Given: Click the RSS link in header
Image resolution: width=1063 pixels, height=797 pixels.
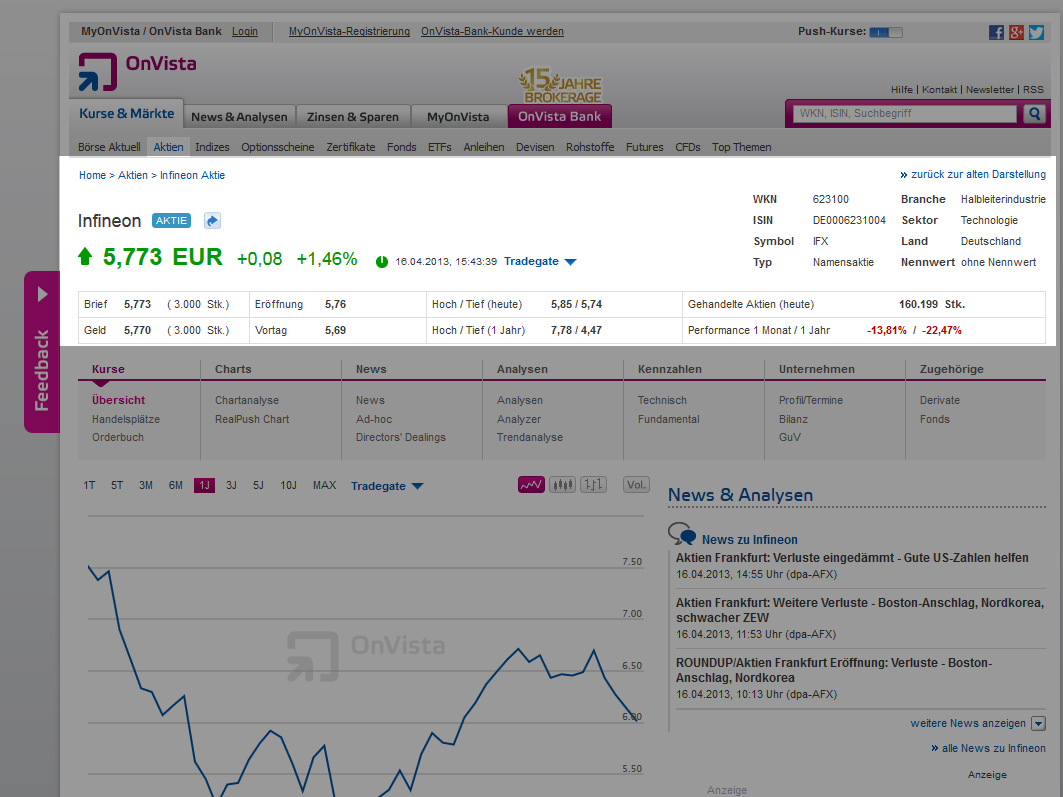Looking at the screenshot, I should (x=1033, y=89).
